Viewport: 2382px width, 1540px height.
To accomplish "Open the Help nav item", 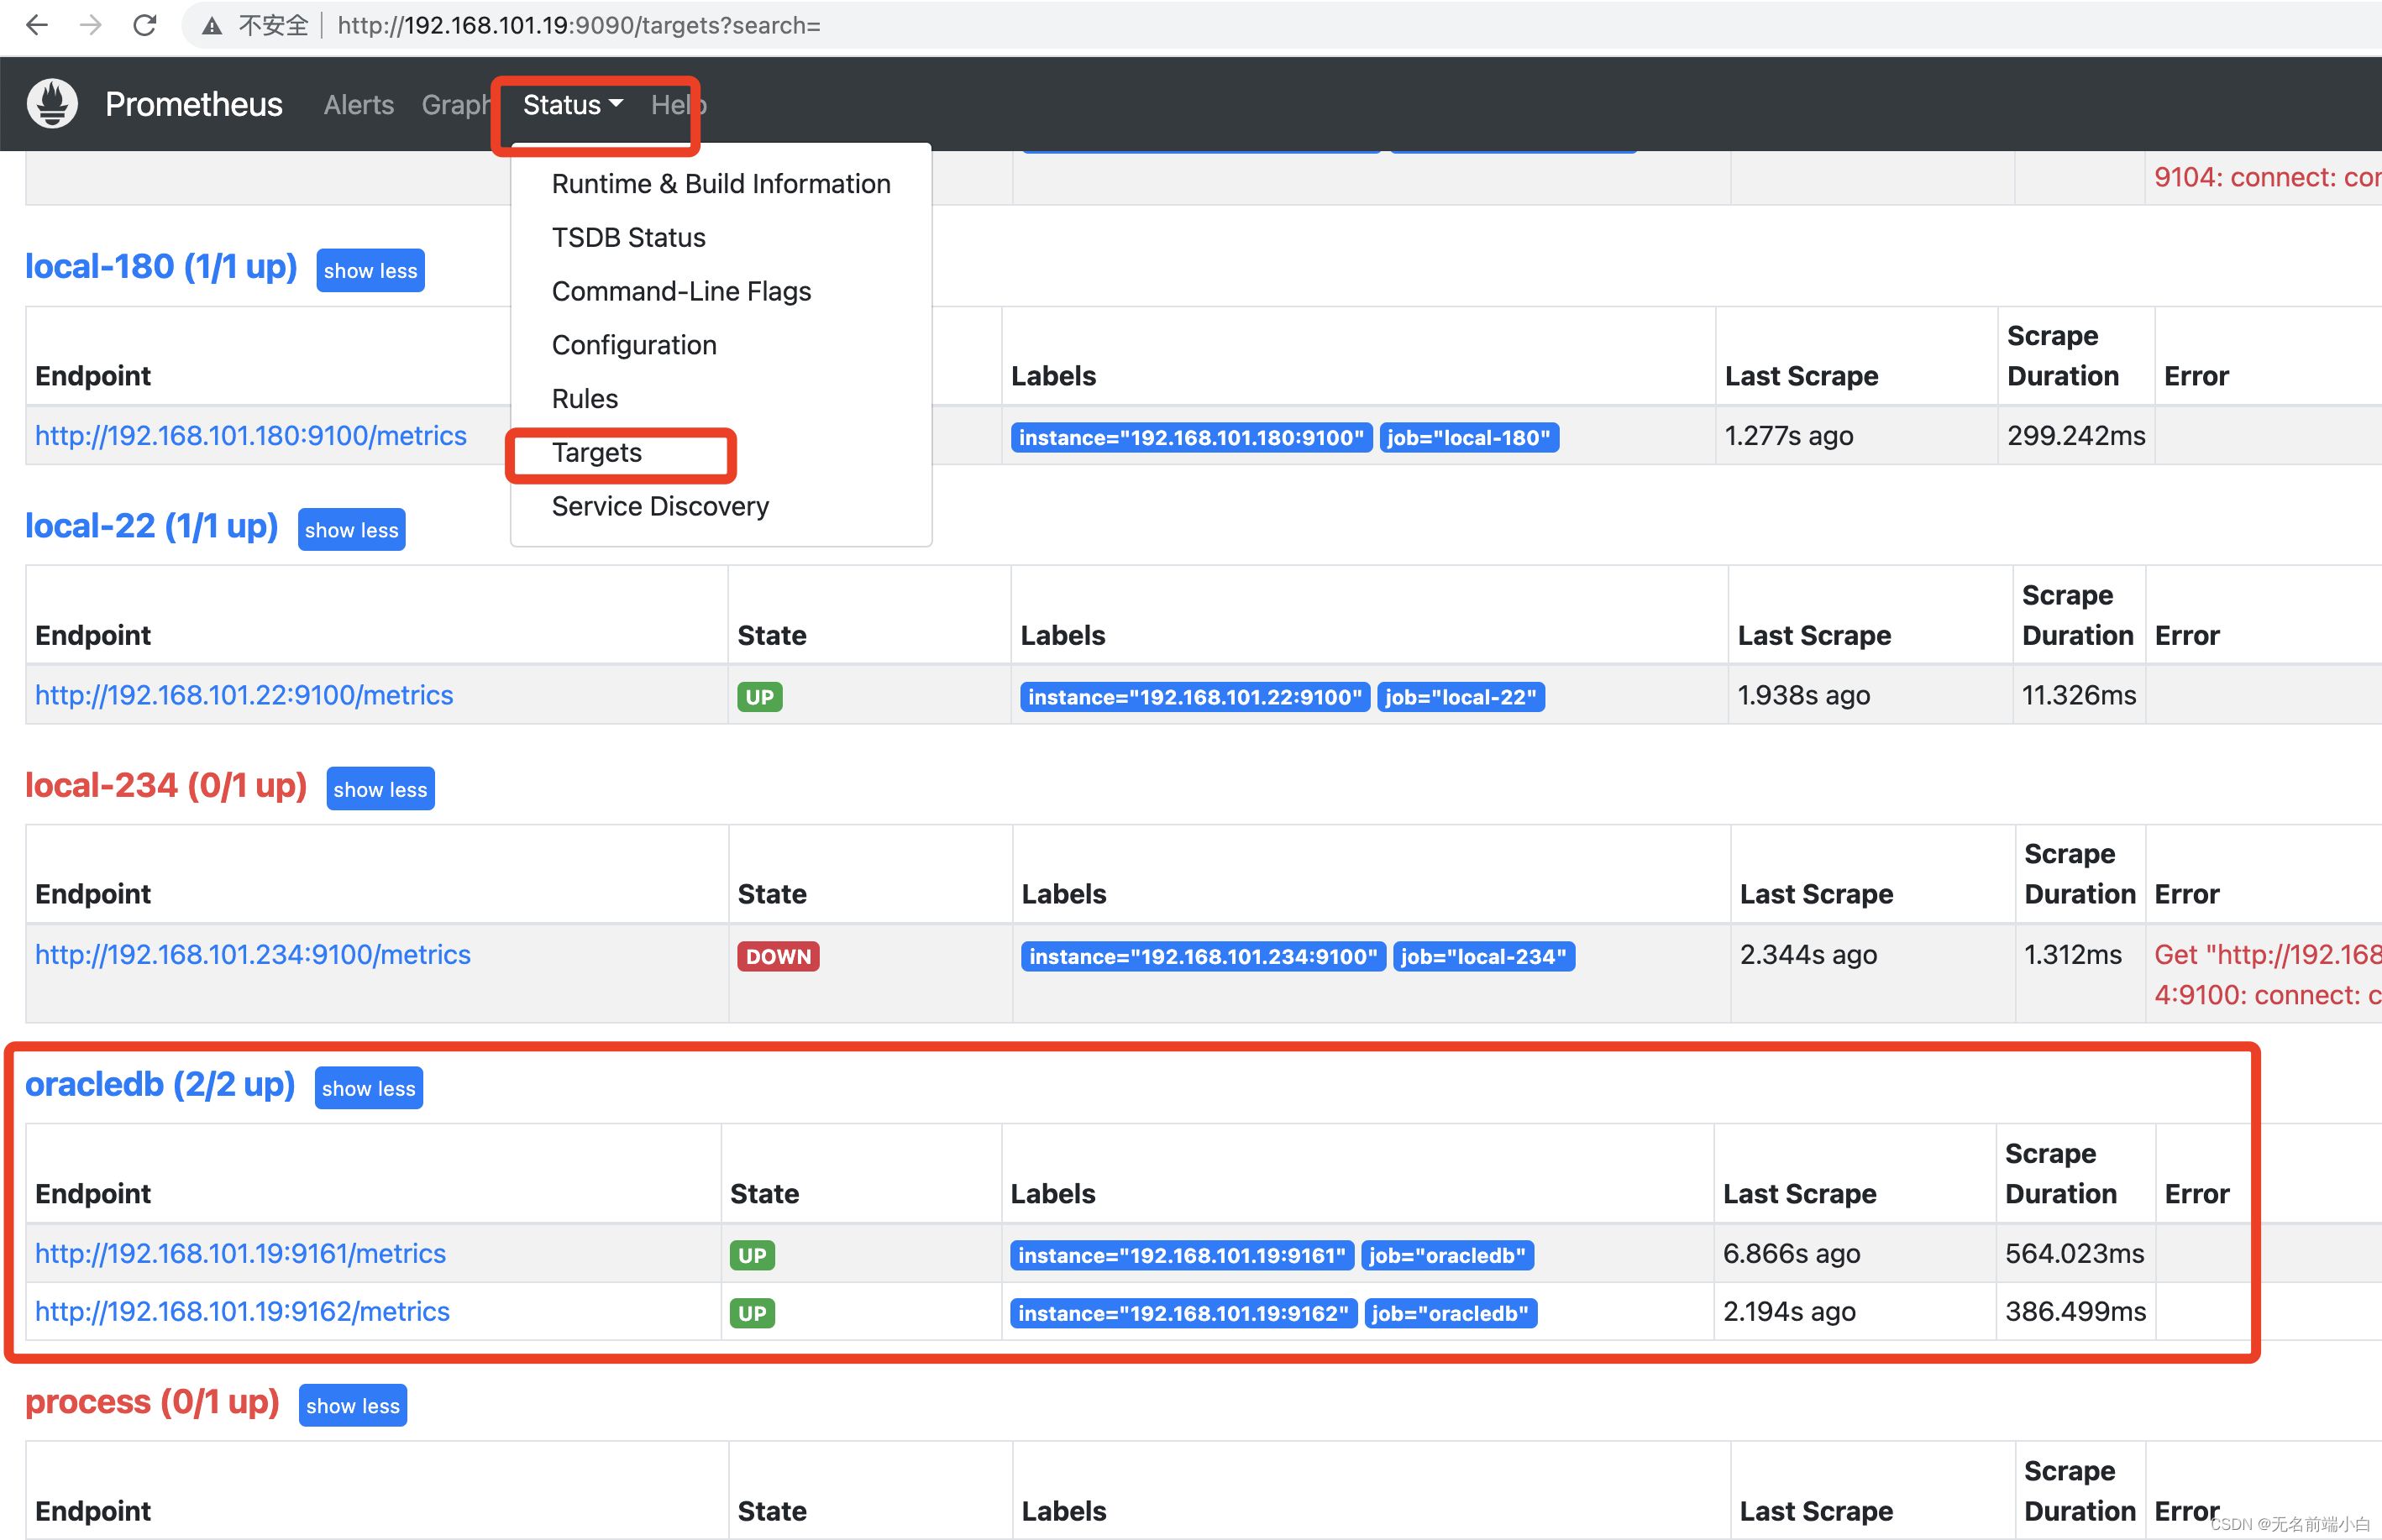I will coord(679,104).
